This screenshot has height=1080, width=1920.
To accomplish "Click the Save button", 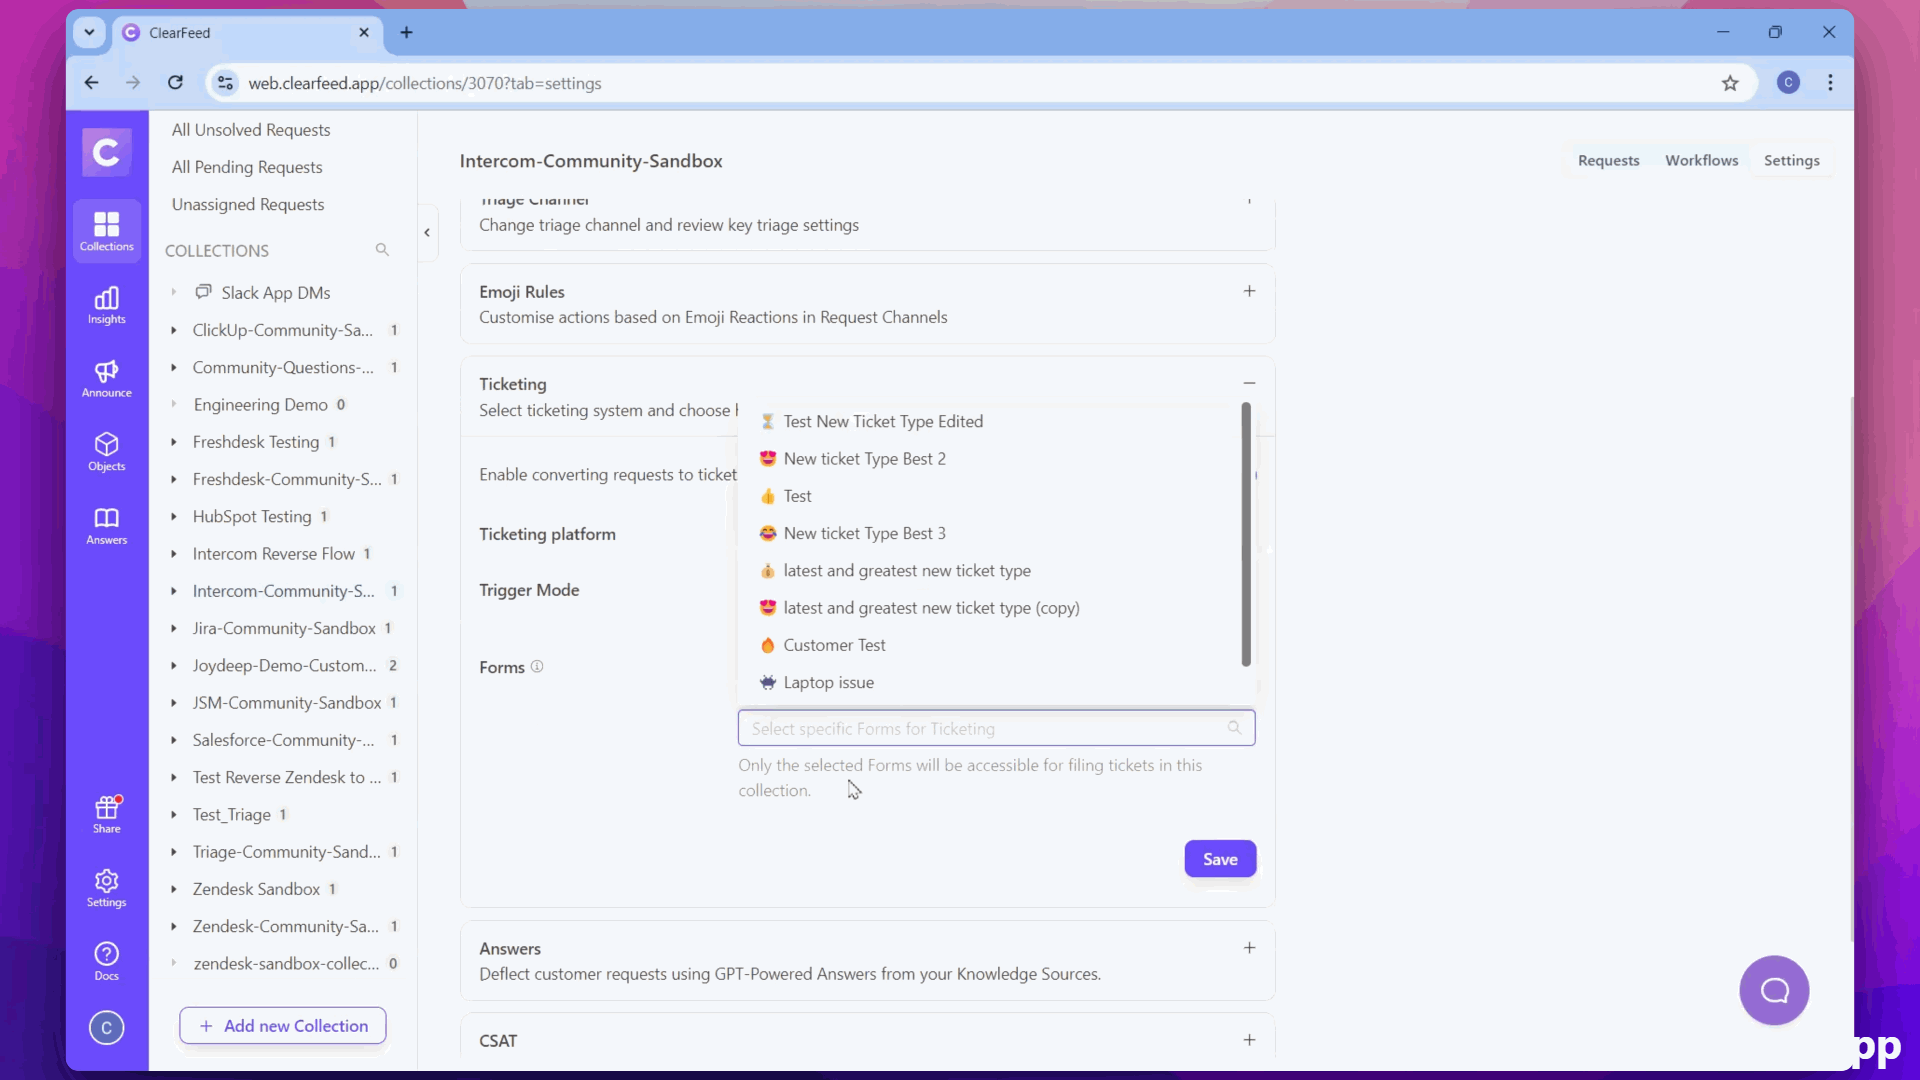I will tap(1220, 859).
